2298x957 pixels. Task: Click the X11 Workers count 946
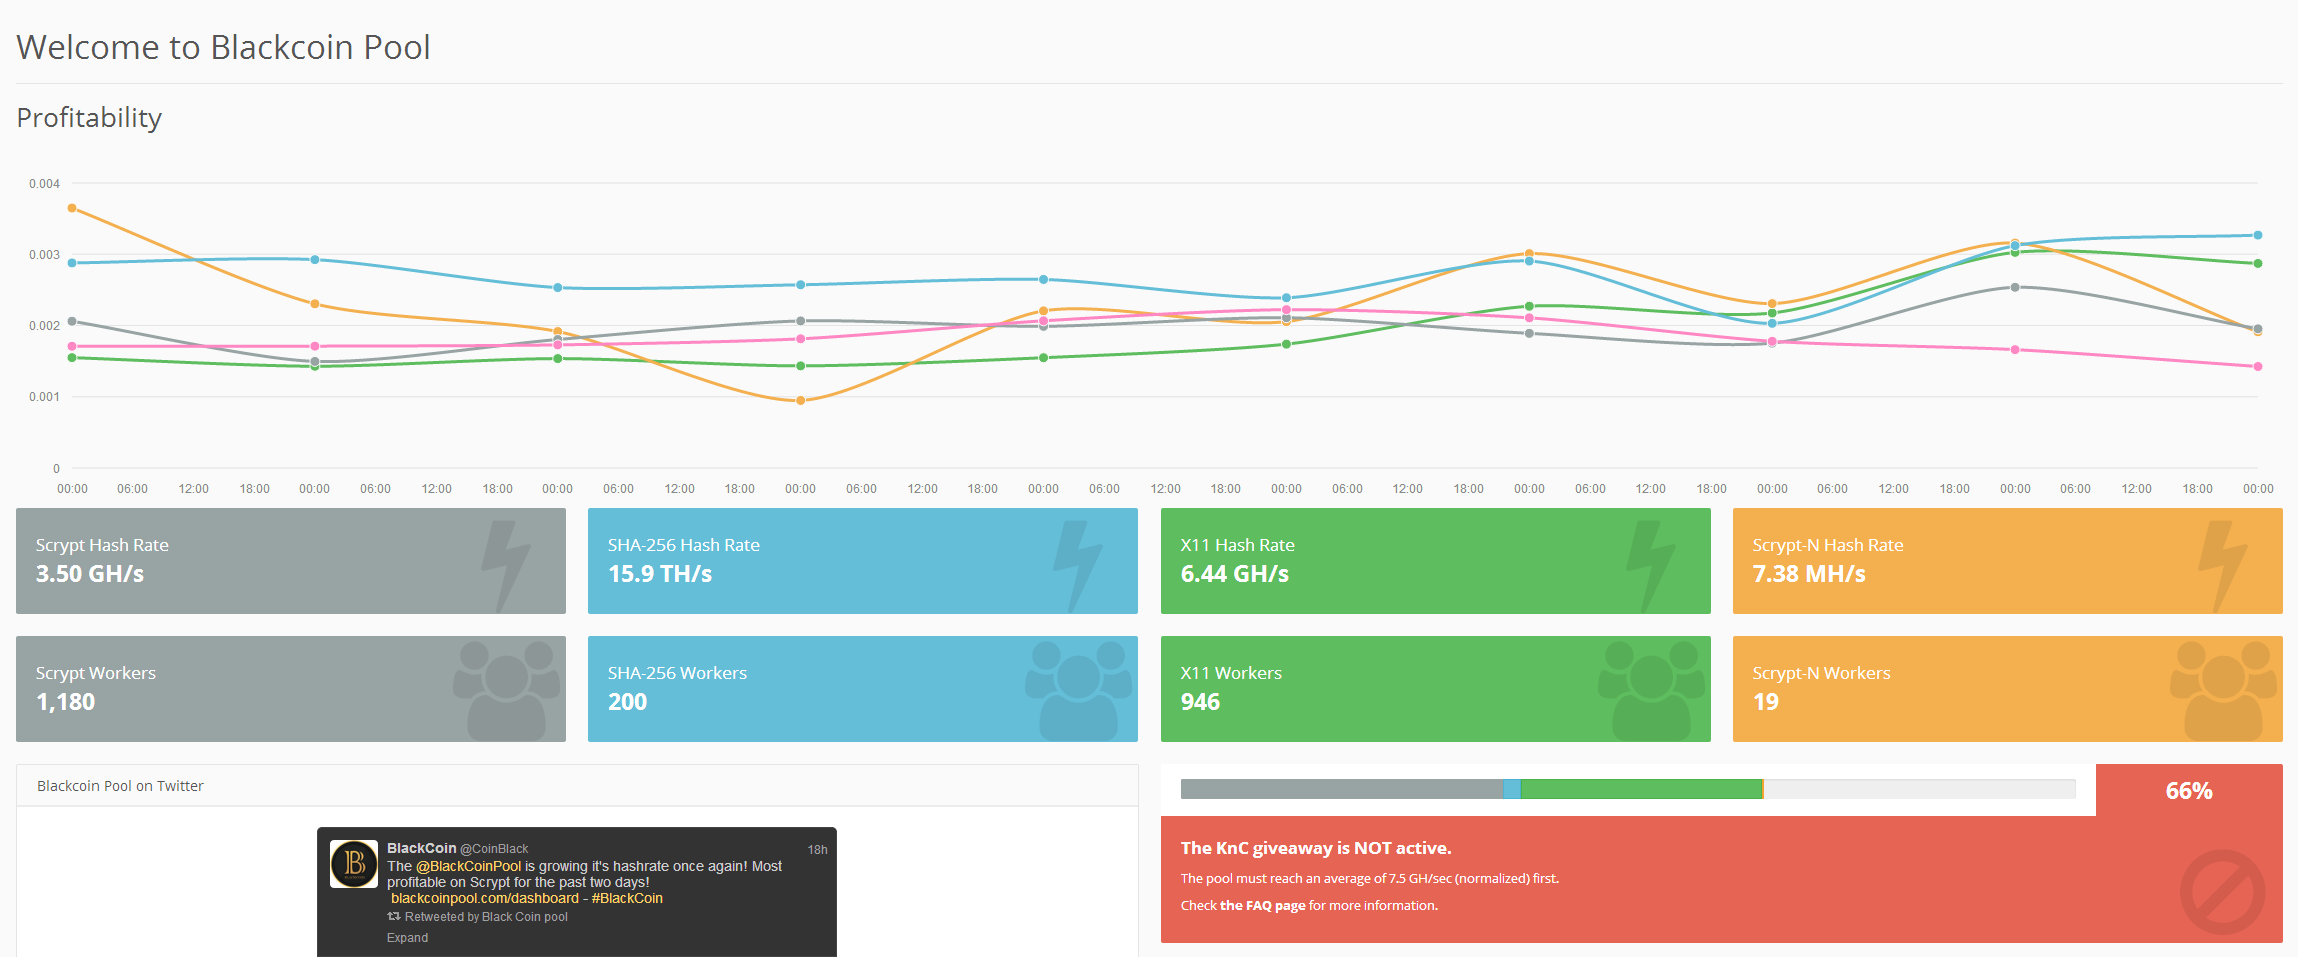1200,702
